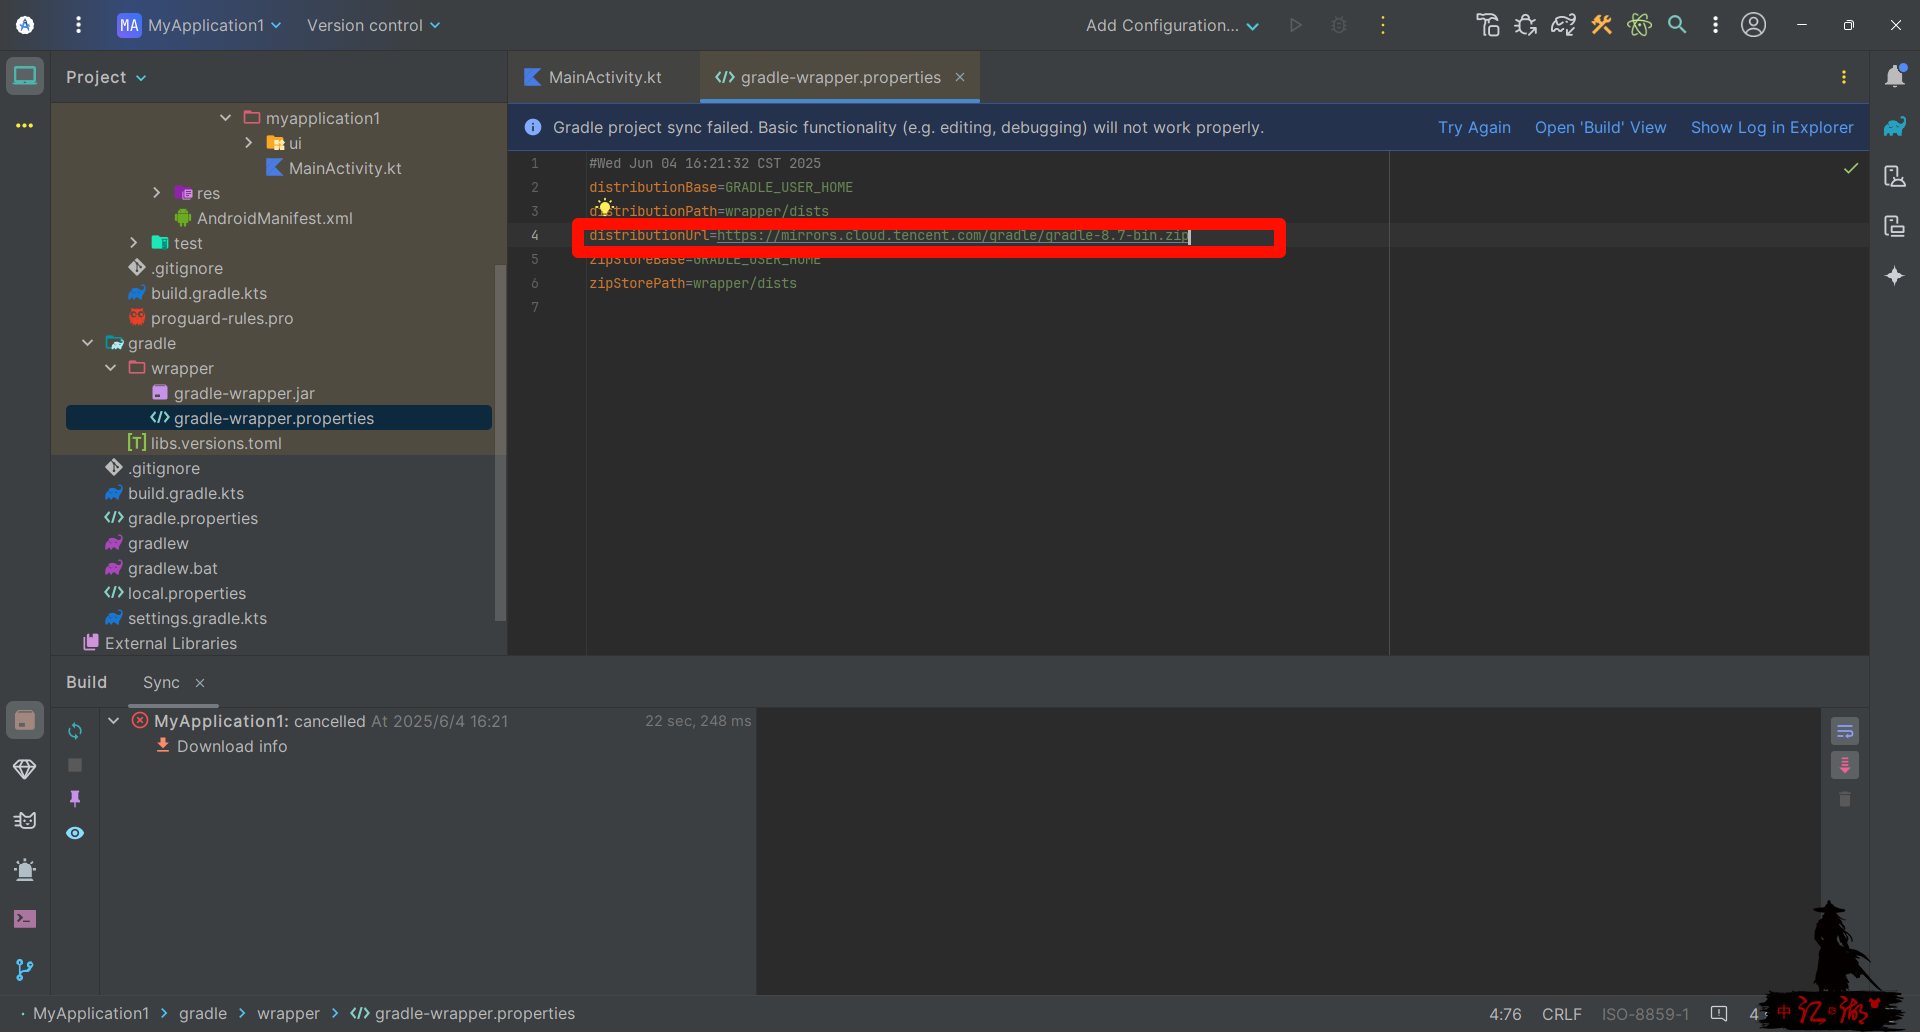
Task: Click the Sync Project with Gradle Files icon
Action: click(1563, 25)
